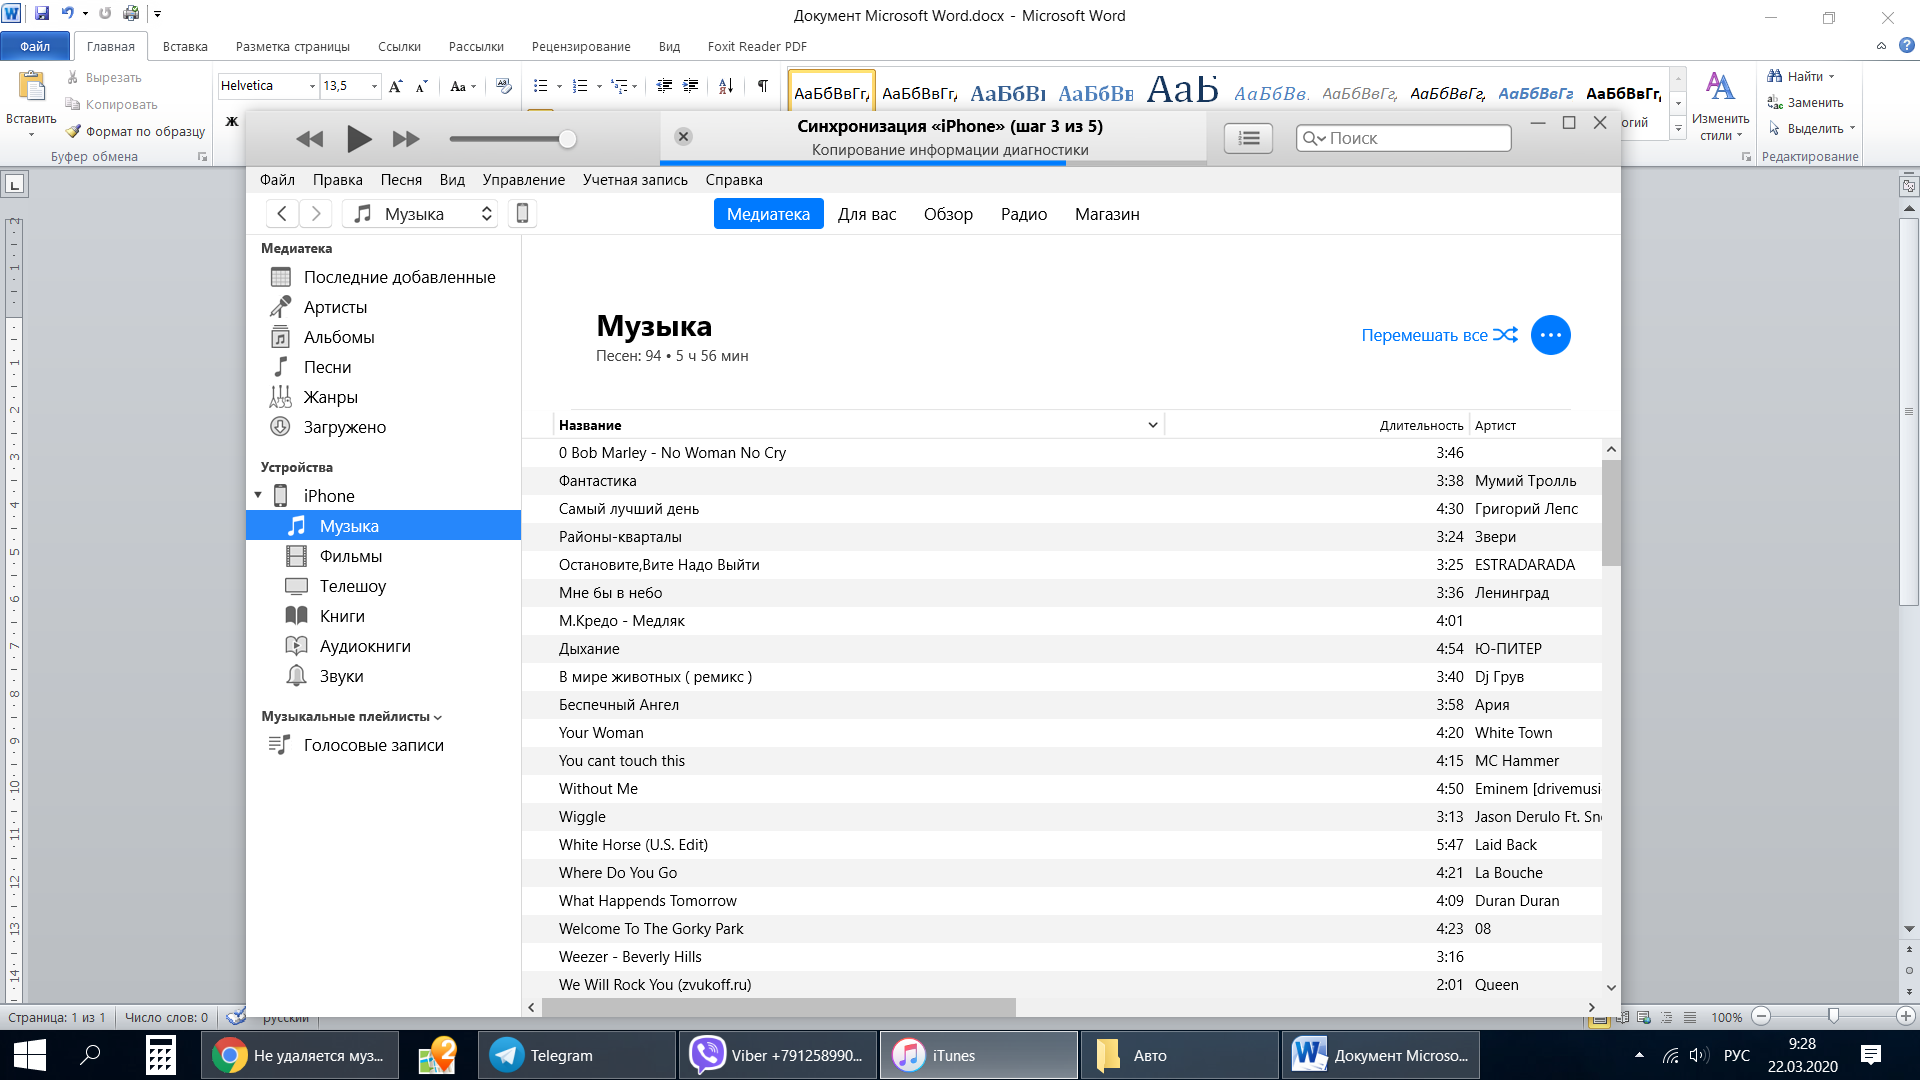Select song Without Me

point(598,789)
